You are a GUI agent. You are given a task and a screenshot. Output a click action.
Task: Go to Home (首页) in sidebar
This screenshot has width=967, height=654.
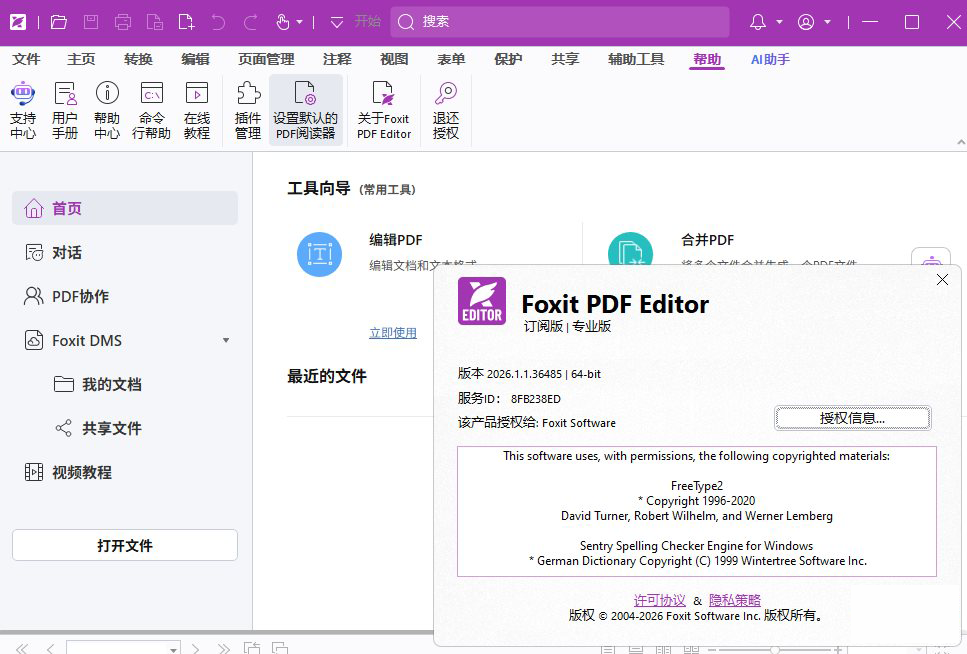pos(125,208)
